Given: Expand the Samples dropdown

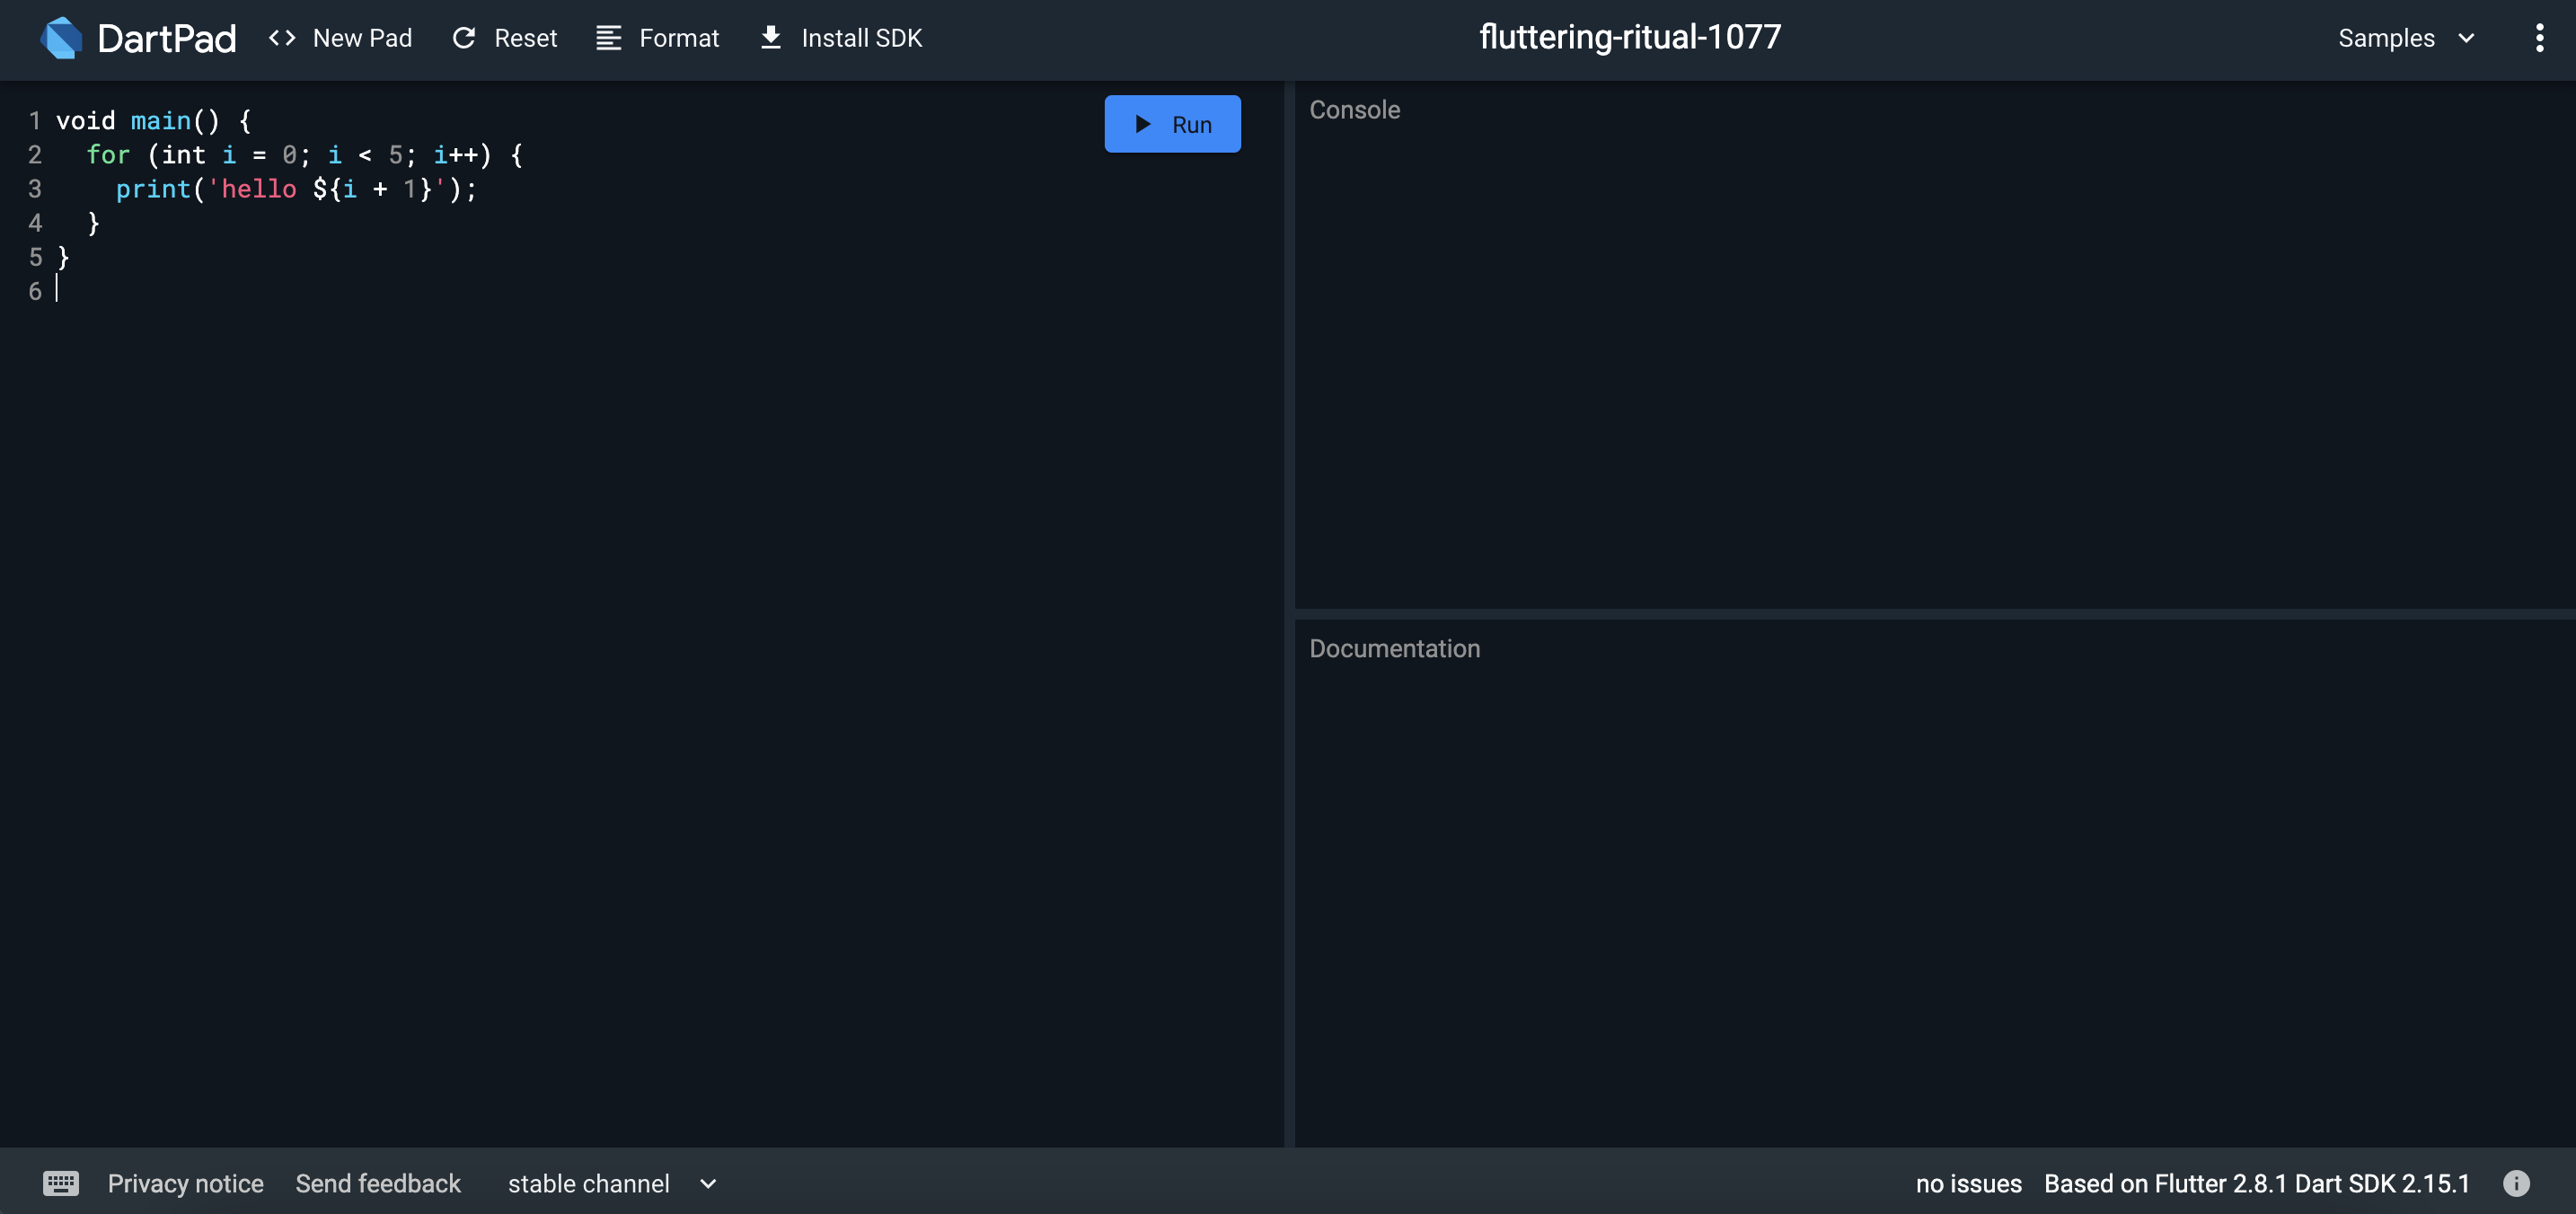Looking at the screenshot, I should (x=2405, y=38).
